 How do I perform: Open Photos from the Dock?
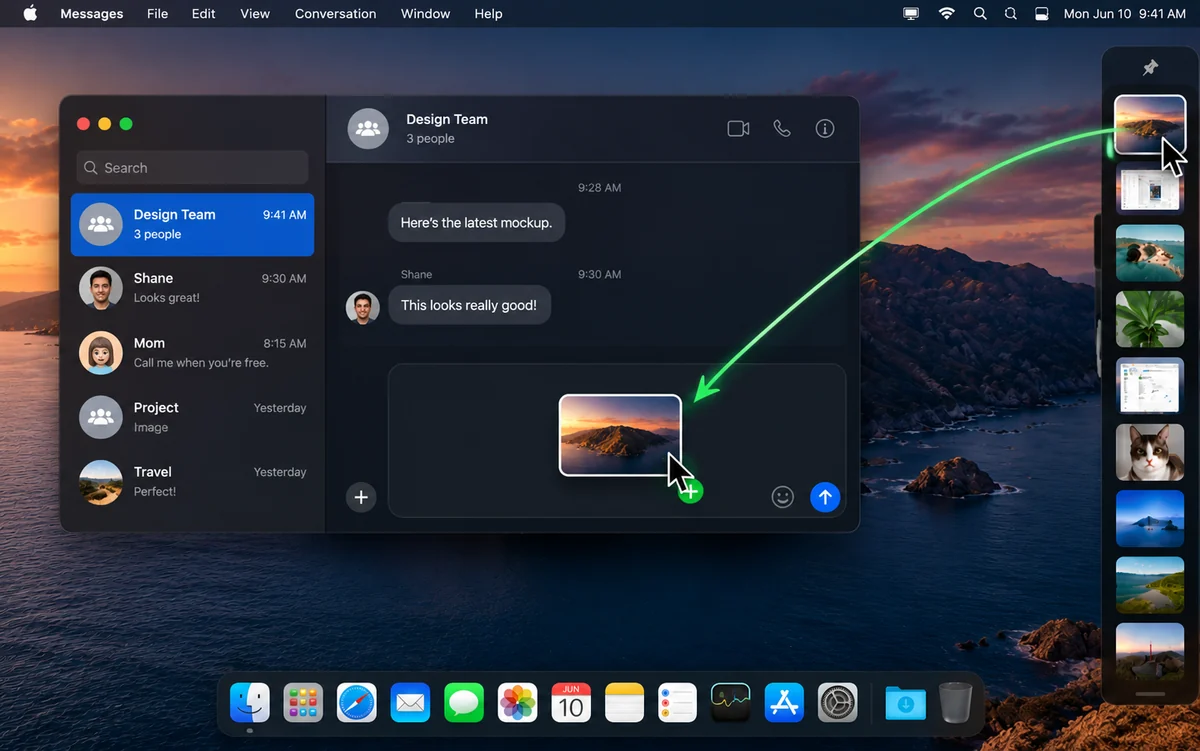click(x=518, y=703)
